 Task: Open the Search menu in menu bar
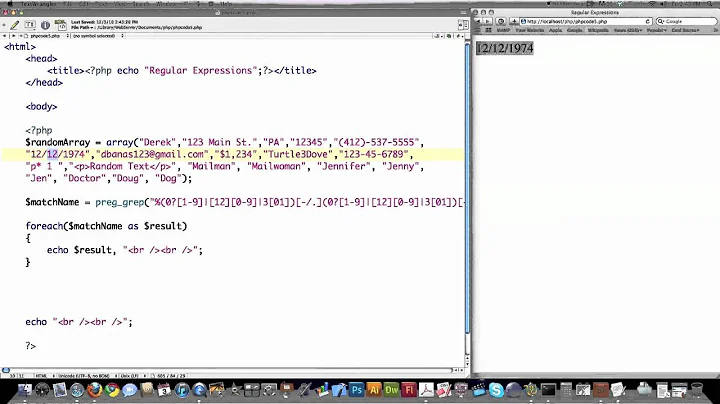[x=141, y=4]
